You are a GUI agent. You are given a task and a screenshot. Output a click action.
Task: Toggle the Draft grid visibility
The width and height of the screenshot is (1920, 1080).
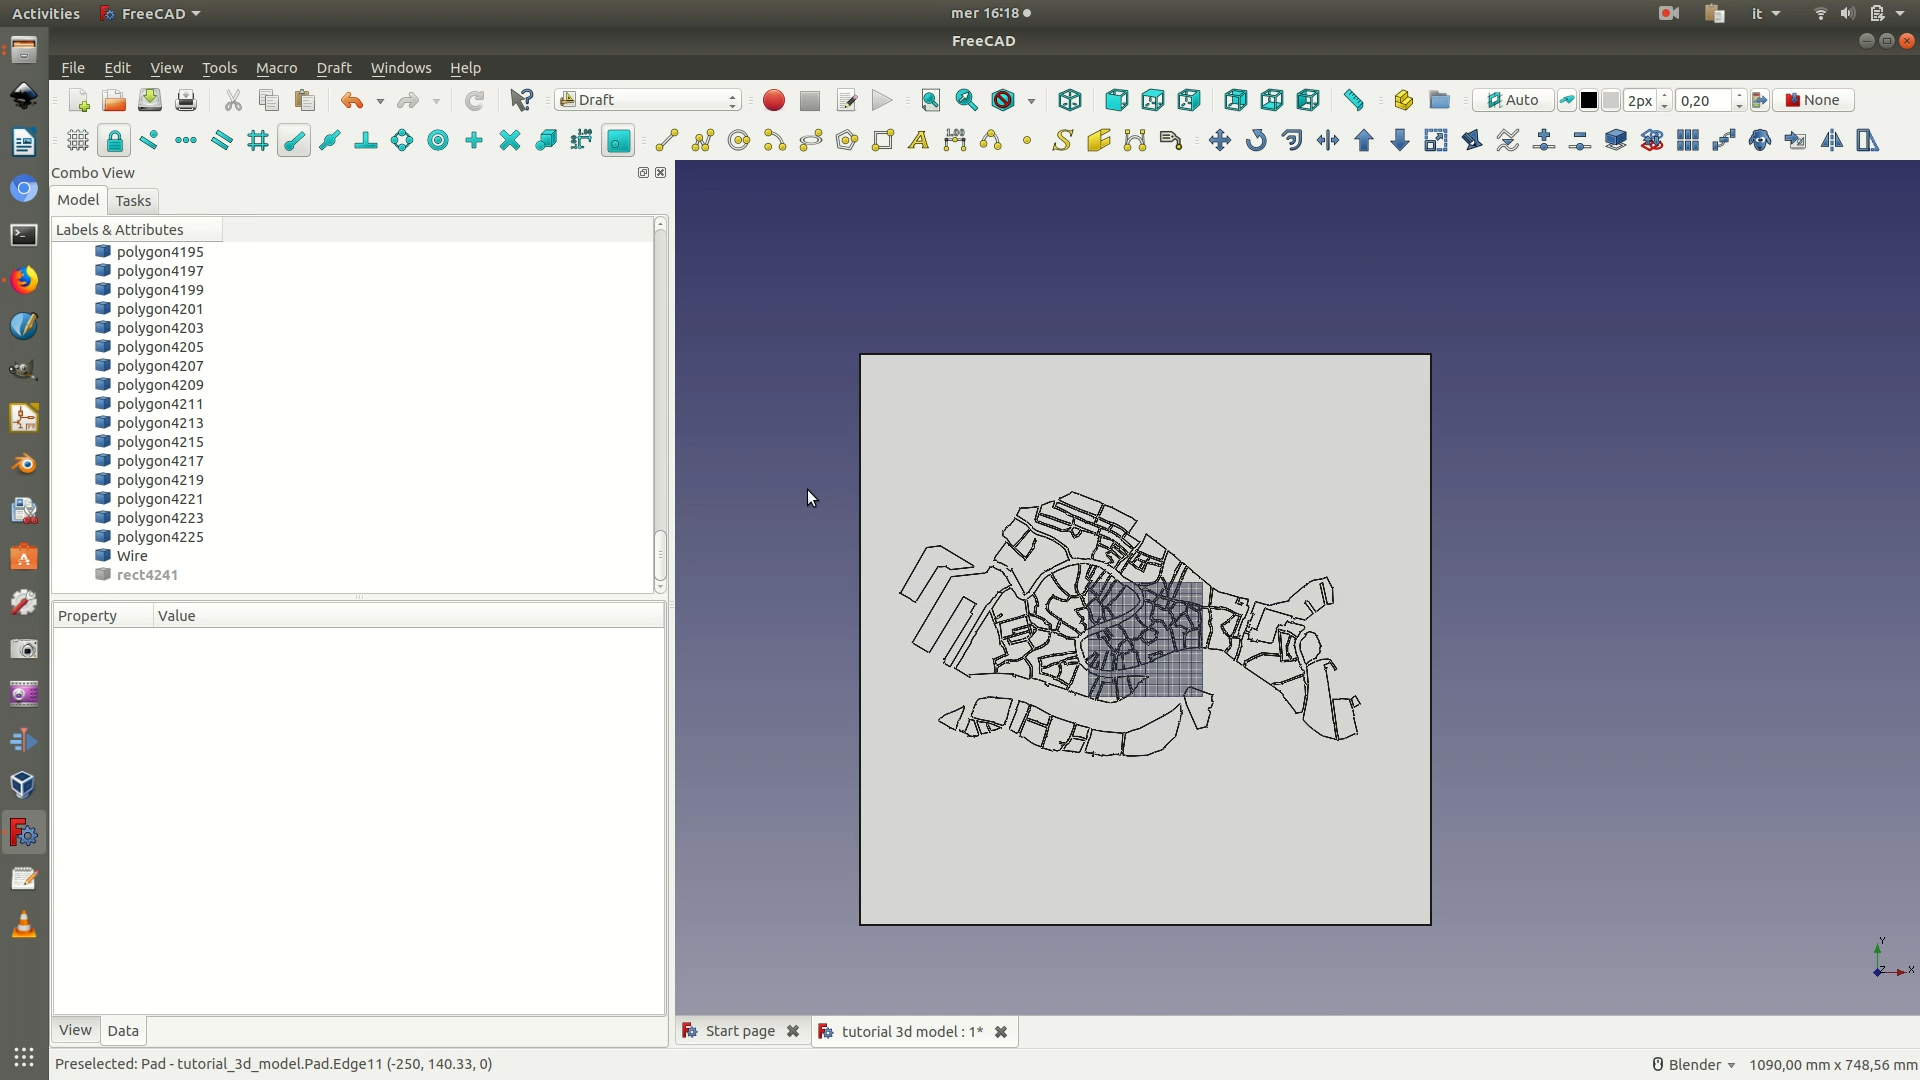point(78,141)
